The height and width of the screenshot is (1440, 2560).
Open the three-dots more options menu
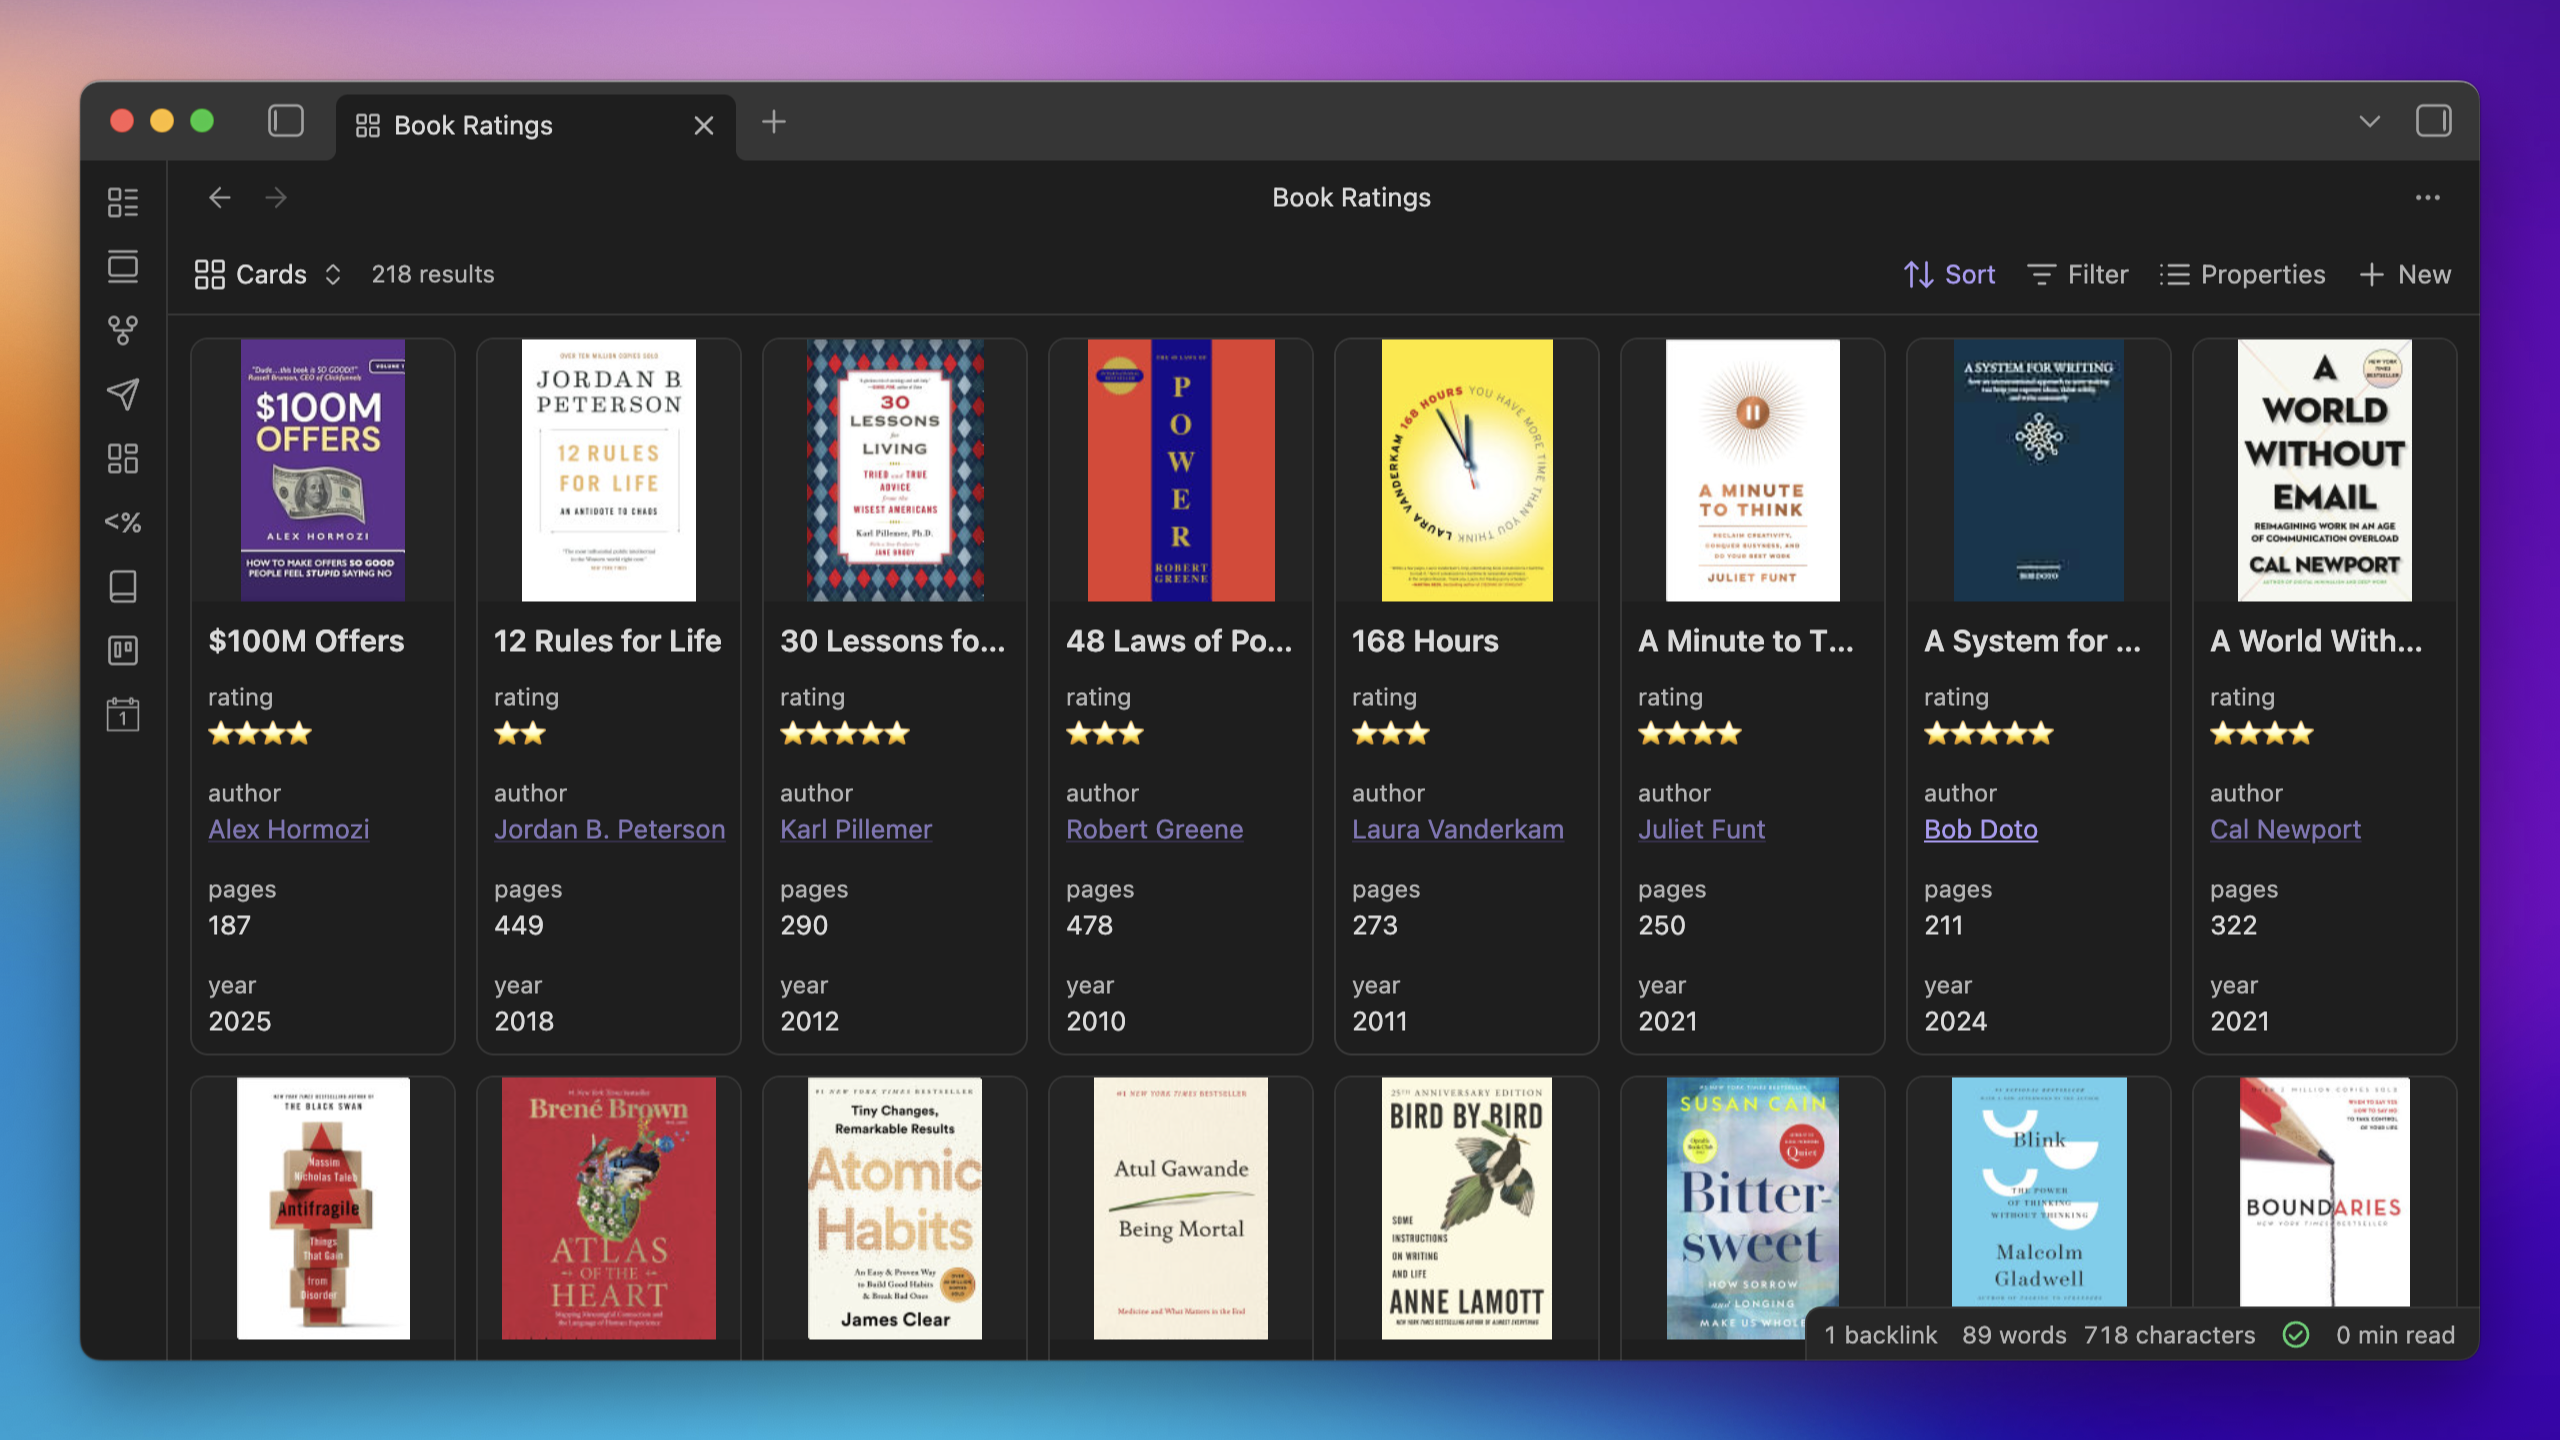pos(2427,198)
